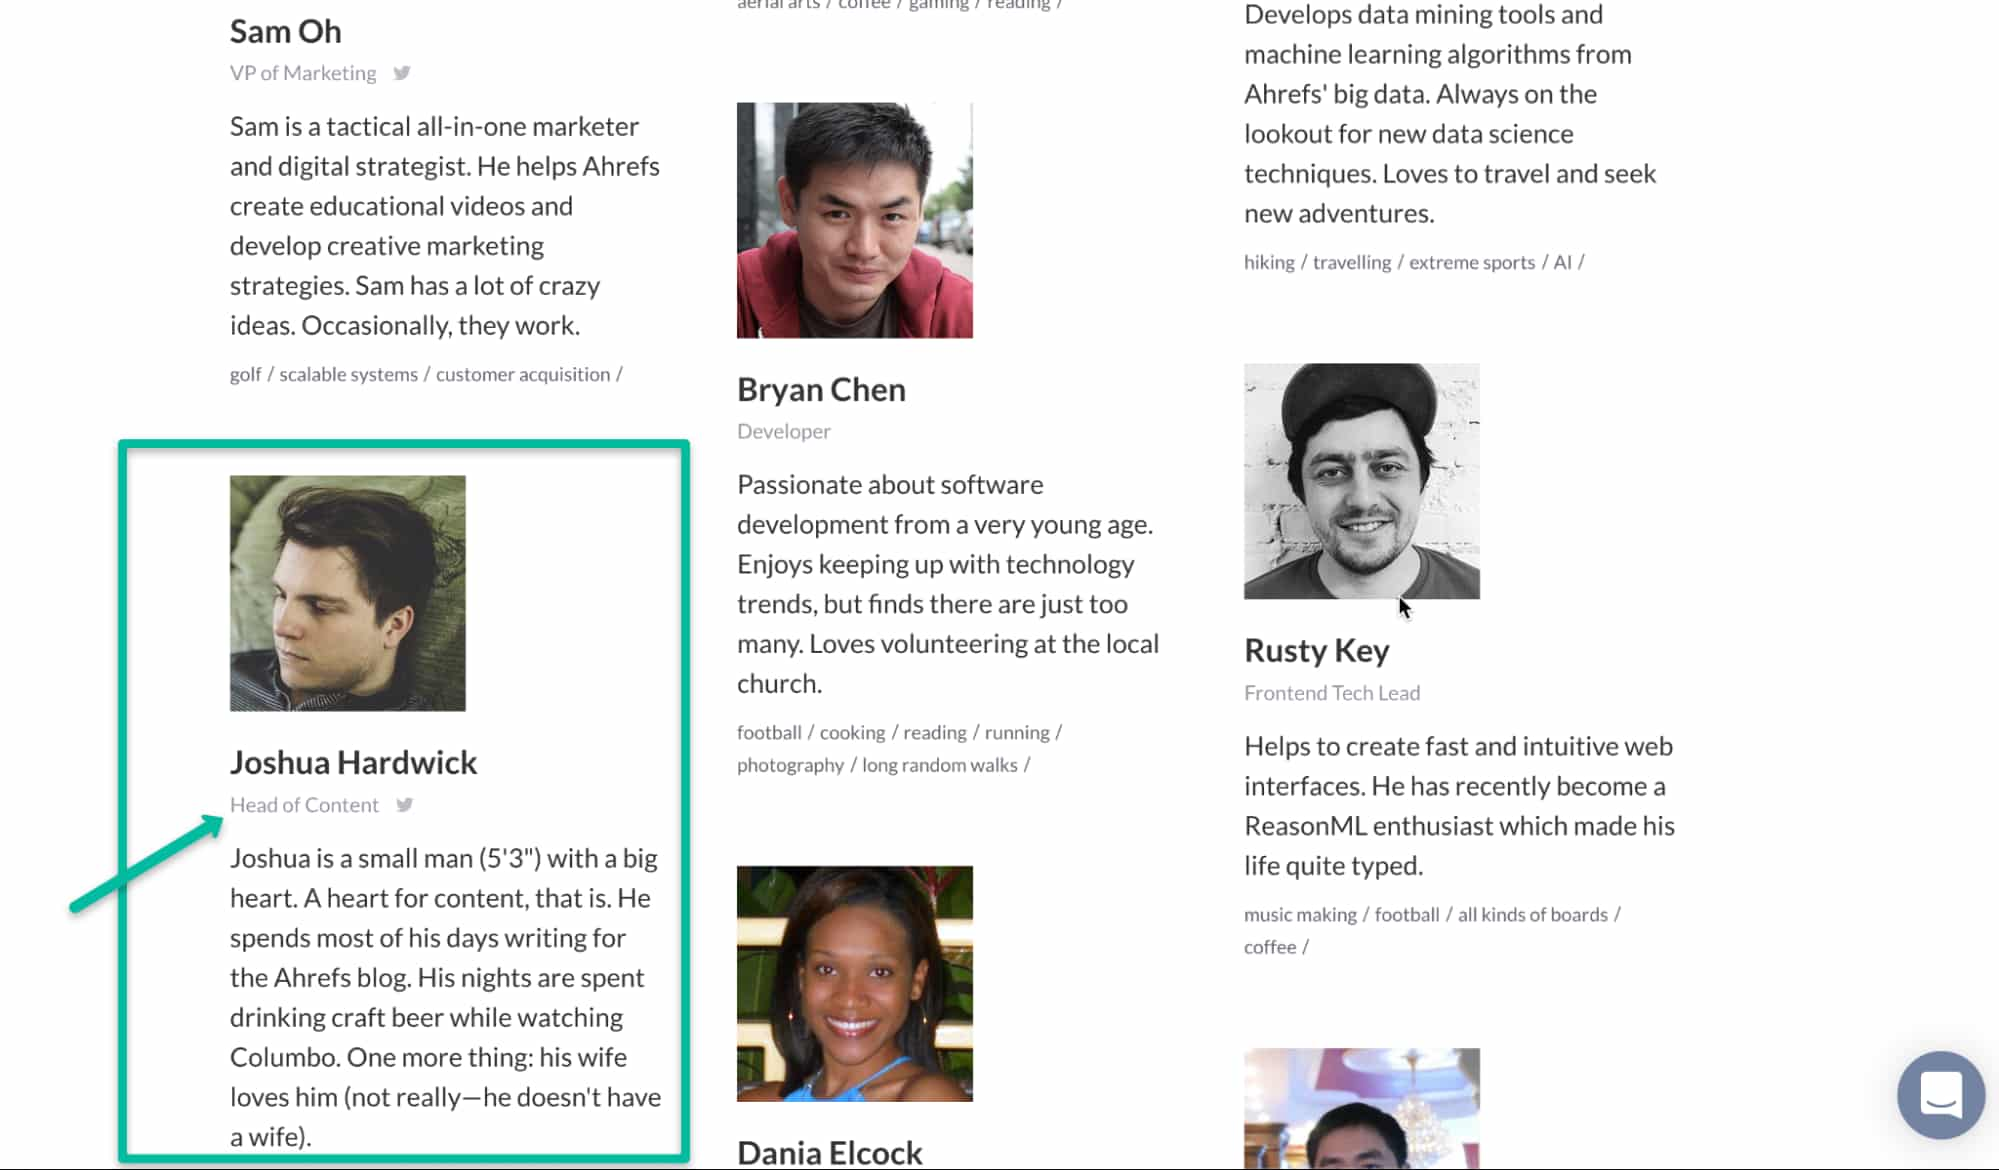Scroll down to view more team members

coord(1000,585)
